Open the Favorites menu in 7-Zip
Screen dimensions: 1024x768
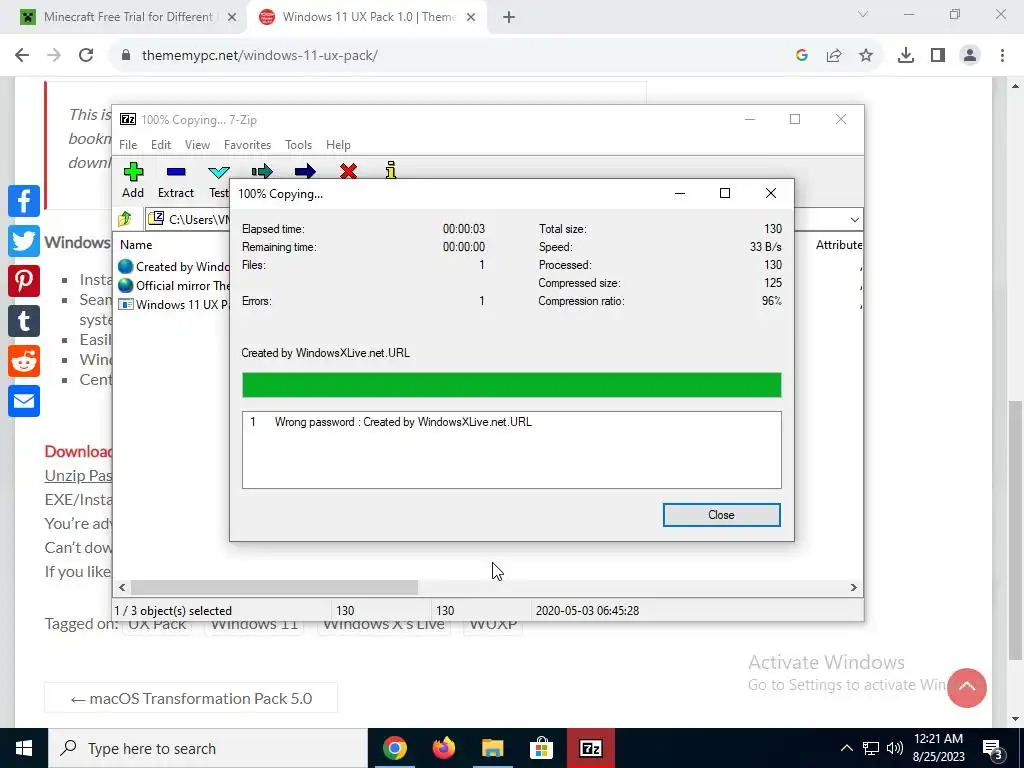(x=247, y=145)
